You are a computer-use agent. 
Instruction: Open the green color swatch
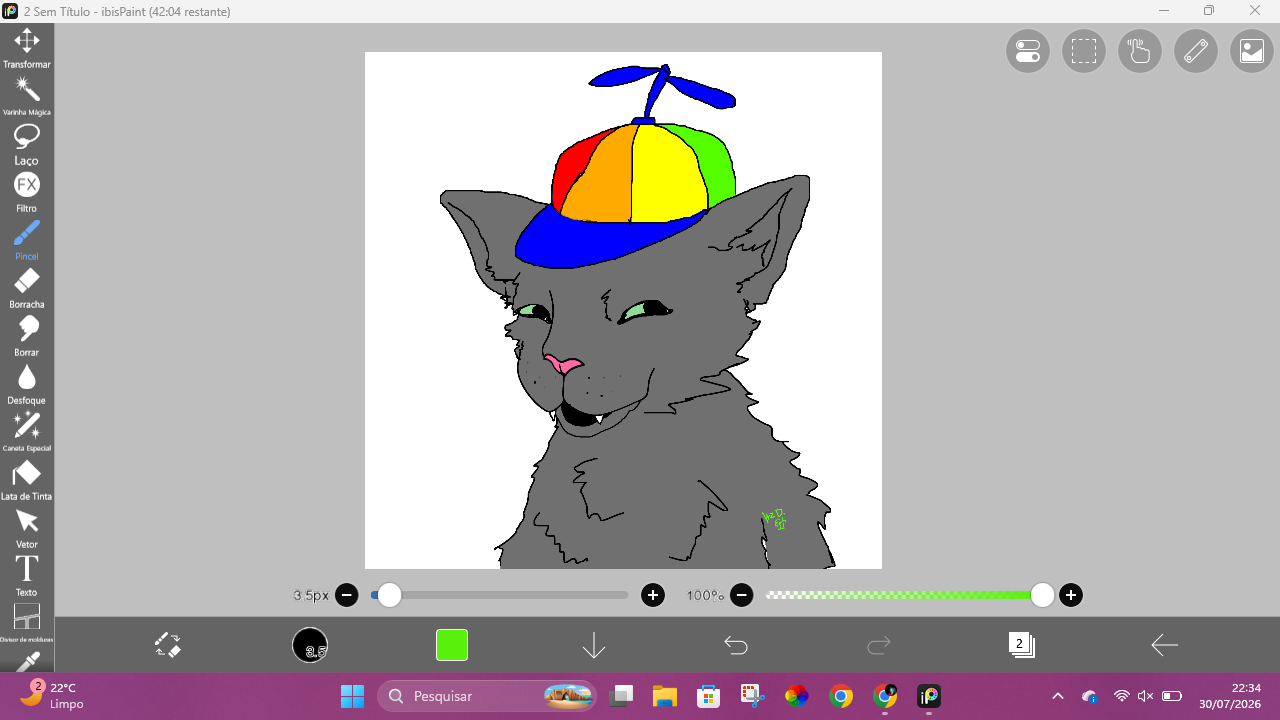(x=452, y=645)
